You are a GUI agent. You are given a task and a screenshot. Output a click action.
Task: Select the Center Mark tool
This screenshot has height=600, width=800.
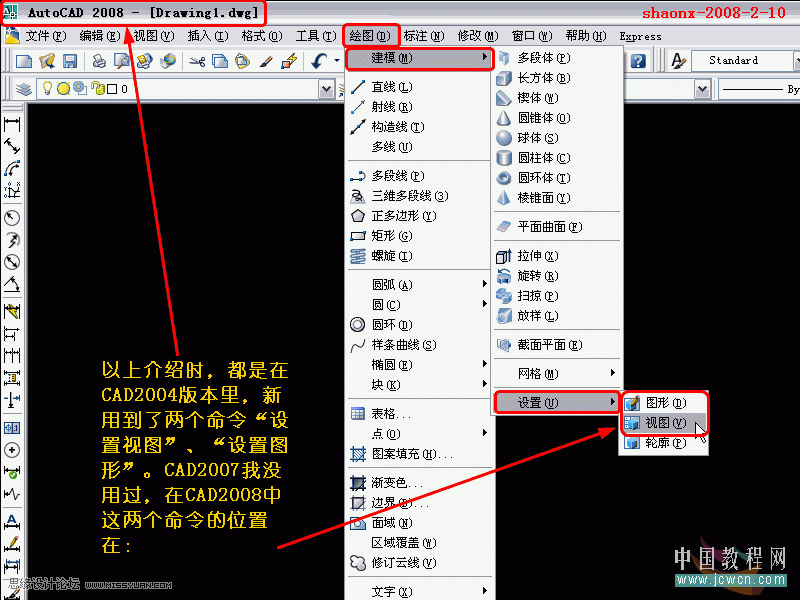pyautogui.click(x=12, y=450)
